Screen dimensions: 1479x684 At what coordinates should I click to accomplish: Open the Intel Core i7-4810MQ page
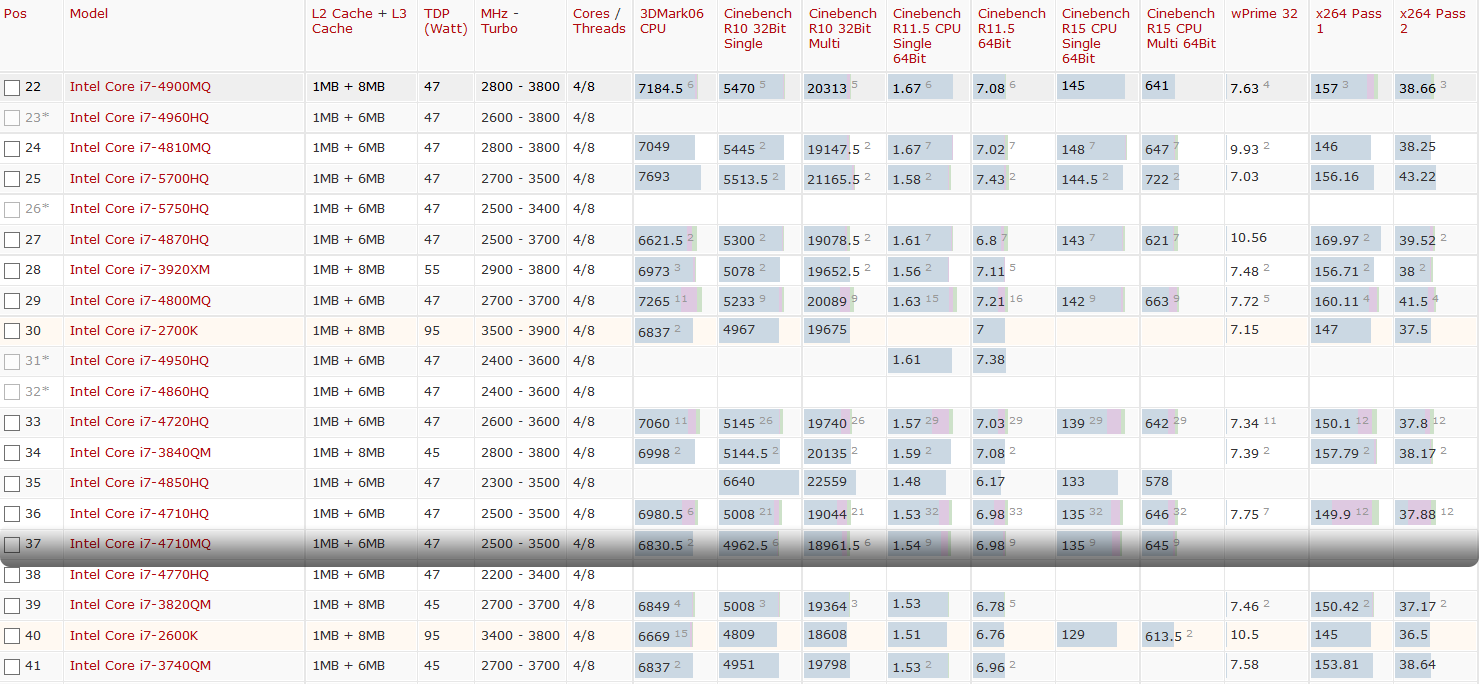pyautogui.click(x=140, y=148)
